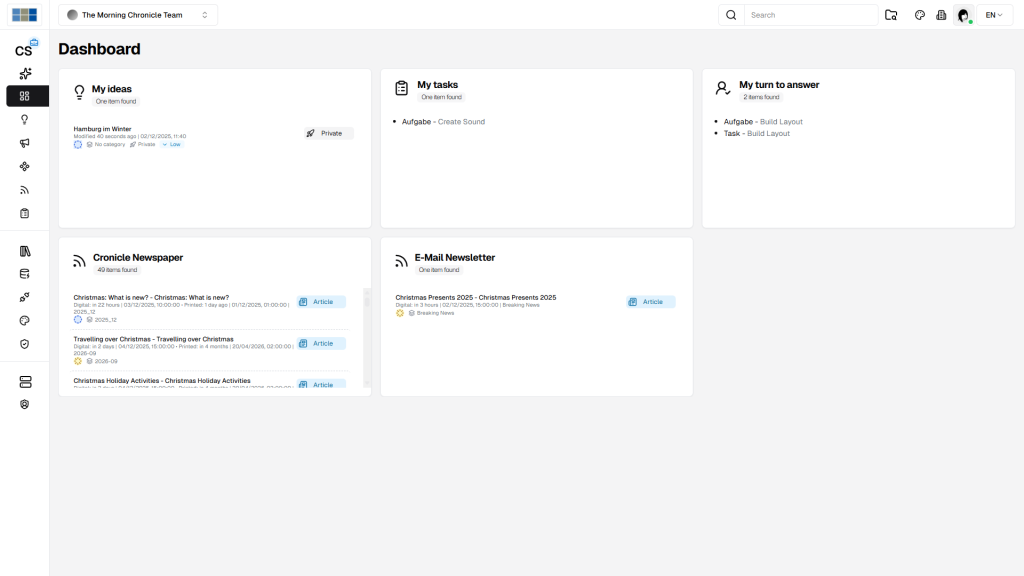Click the database icon in sidebar
Viewport: 1024px width, 576px height.
coord(25,274)
